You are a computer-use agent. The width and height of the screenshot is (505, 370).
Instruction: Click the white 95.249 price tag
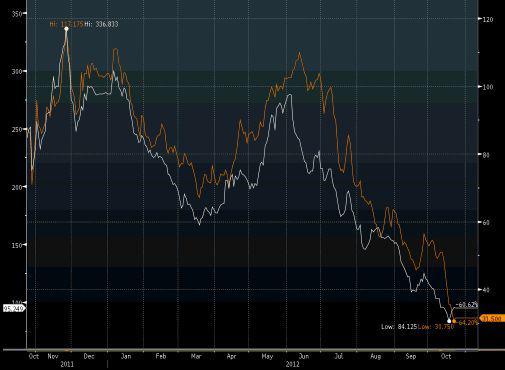pos(14,309)
